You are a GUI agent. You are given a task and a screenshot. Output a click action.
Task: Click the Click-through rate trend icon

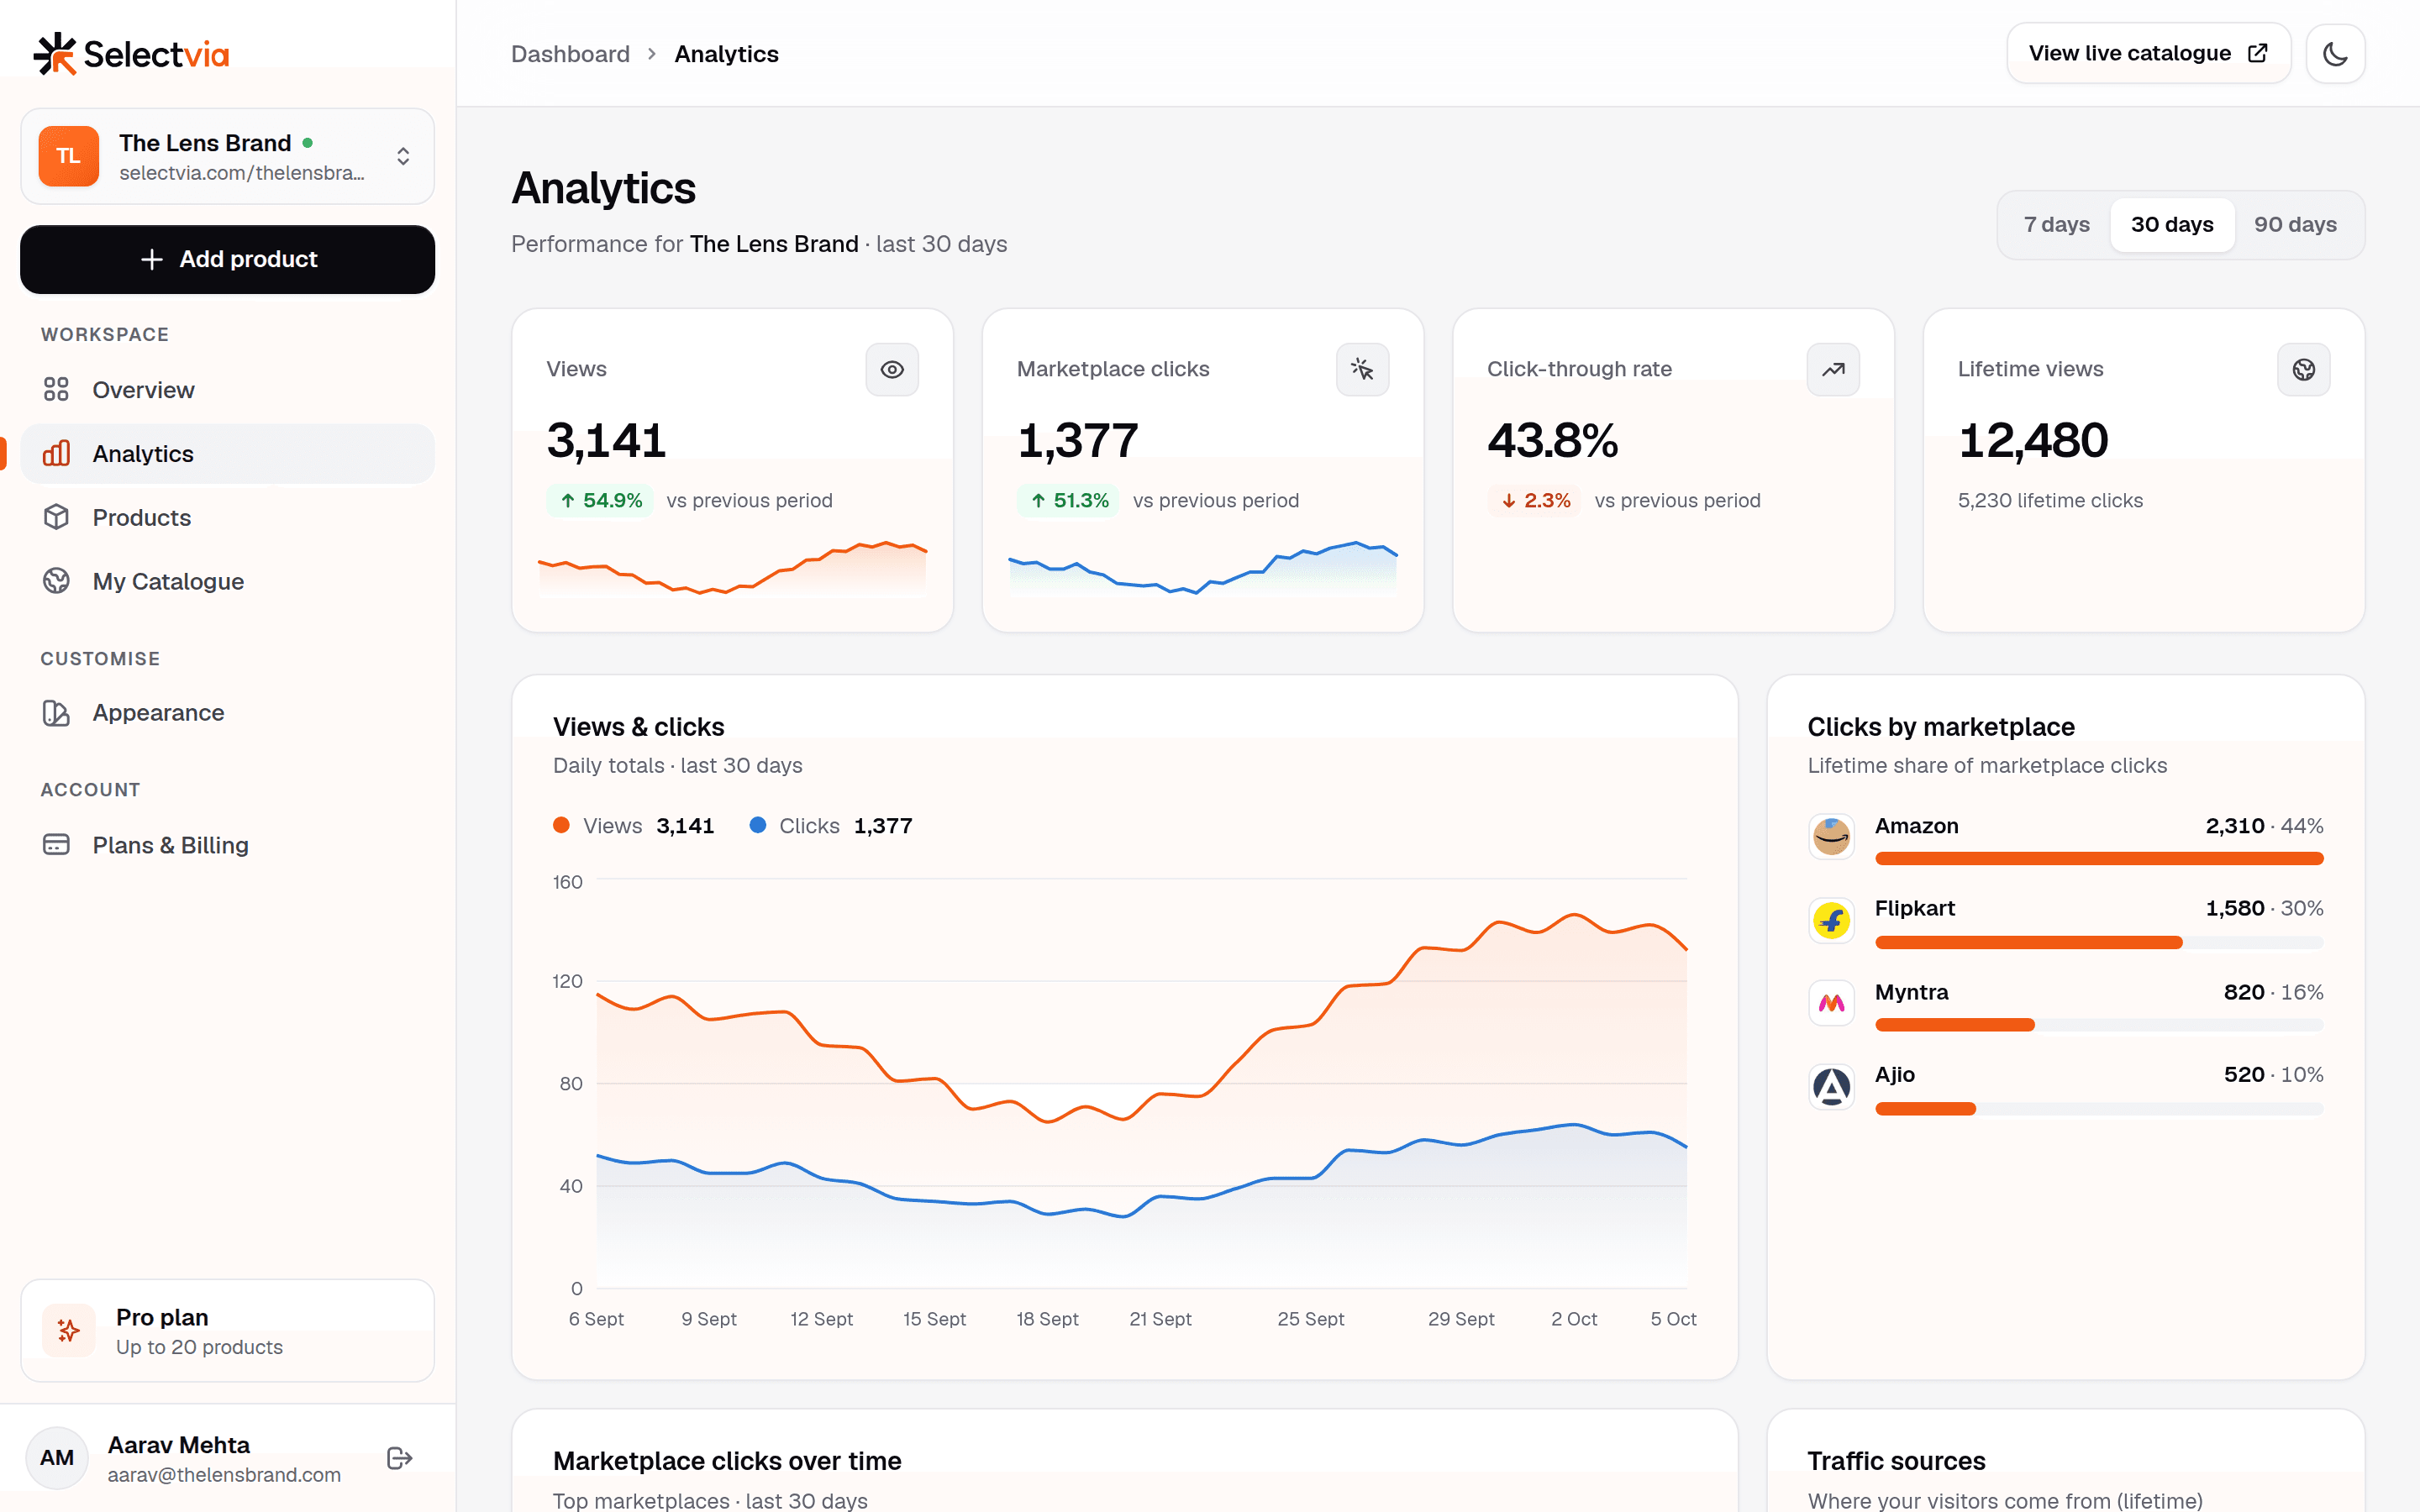coord(1833,370)
